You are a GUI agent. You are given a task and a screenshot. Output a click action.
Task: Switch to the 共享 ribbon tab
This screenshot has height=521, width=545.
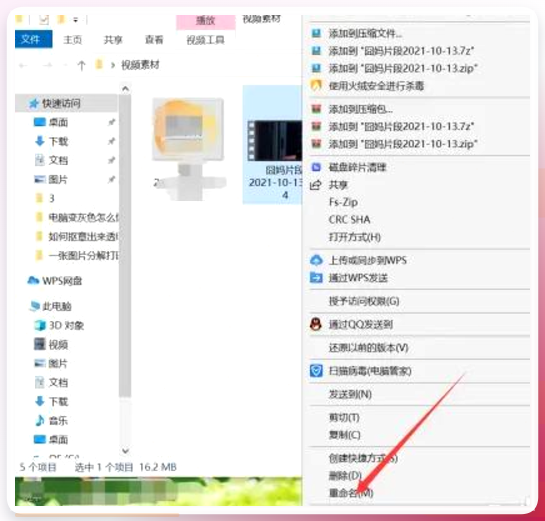[x=113, y=40]
